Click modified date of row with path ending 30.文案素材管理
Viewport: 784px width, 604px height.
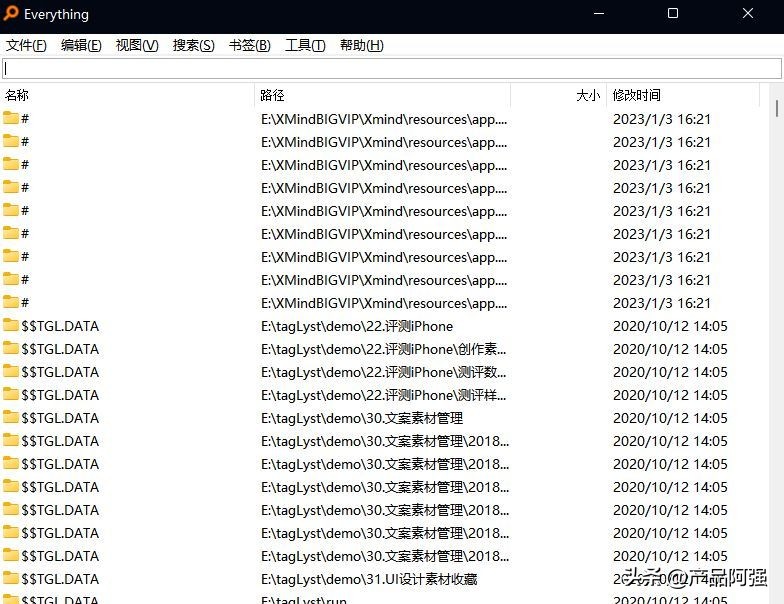[x=670, y=418]
